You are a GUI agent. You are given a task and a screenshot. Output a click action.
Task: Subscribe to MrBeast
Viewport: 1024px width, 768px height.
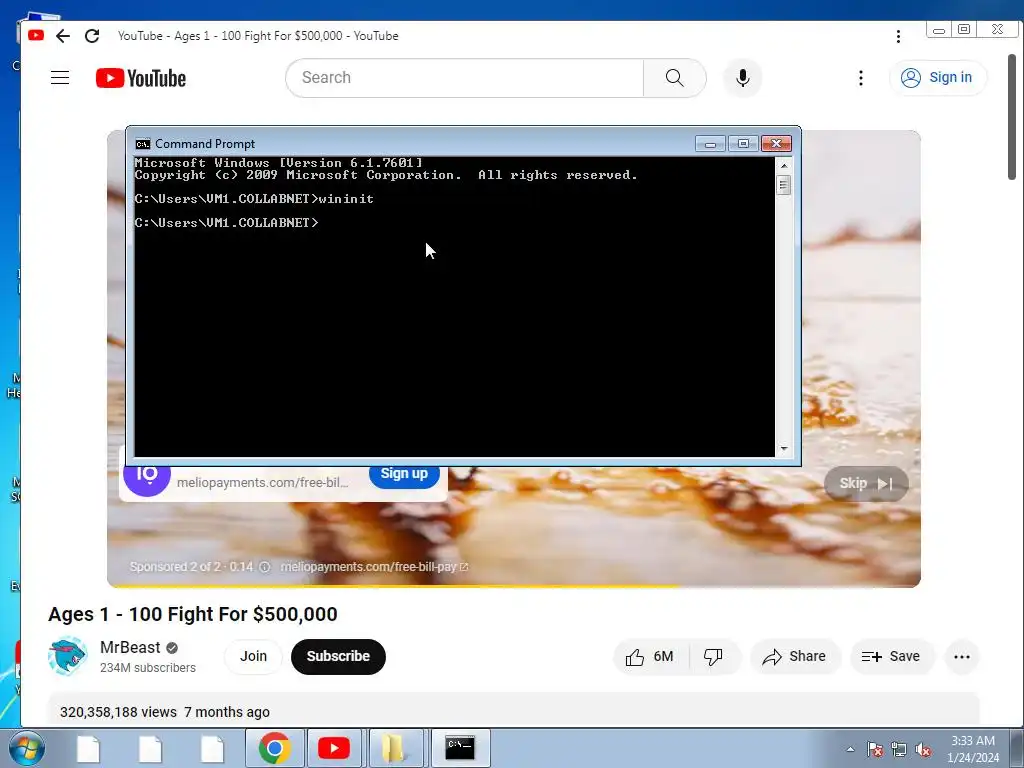tap(338, 656)
